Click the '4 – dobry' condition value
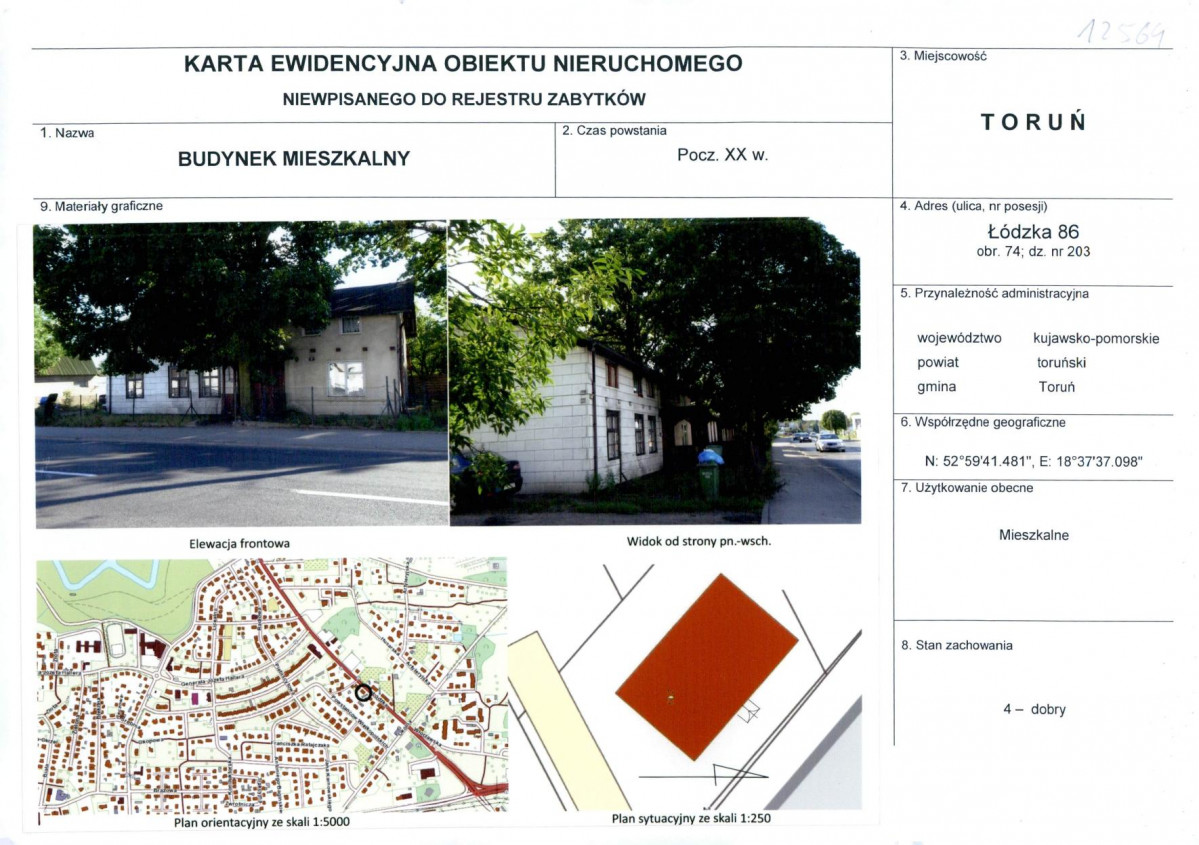This screenshot has height=845, width=1199. tap(1034, 710)
